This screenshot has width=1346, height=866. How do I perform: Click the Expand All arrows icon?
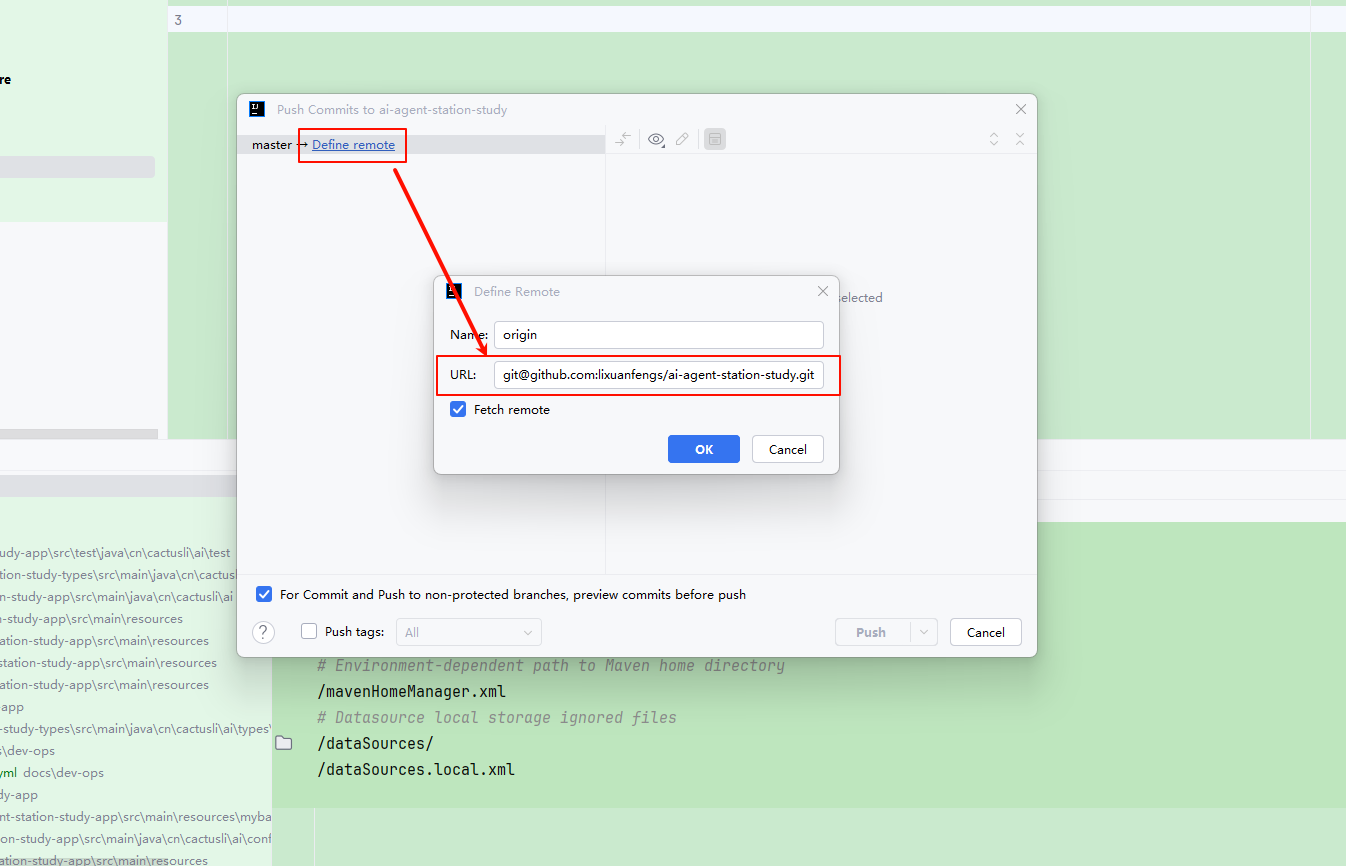(x=994, y=140)
